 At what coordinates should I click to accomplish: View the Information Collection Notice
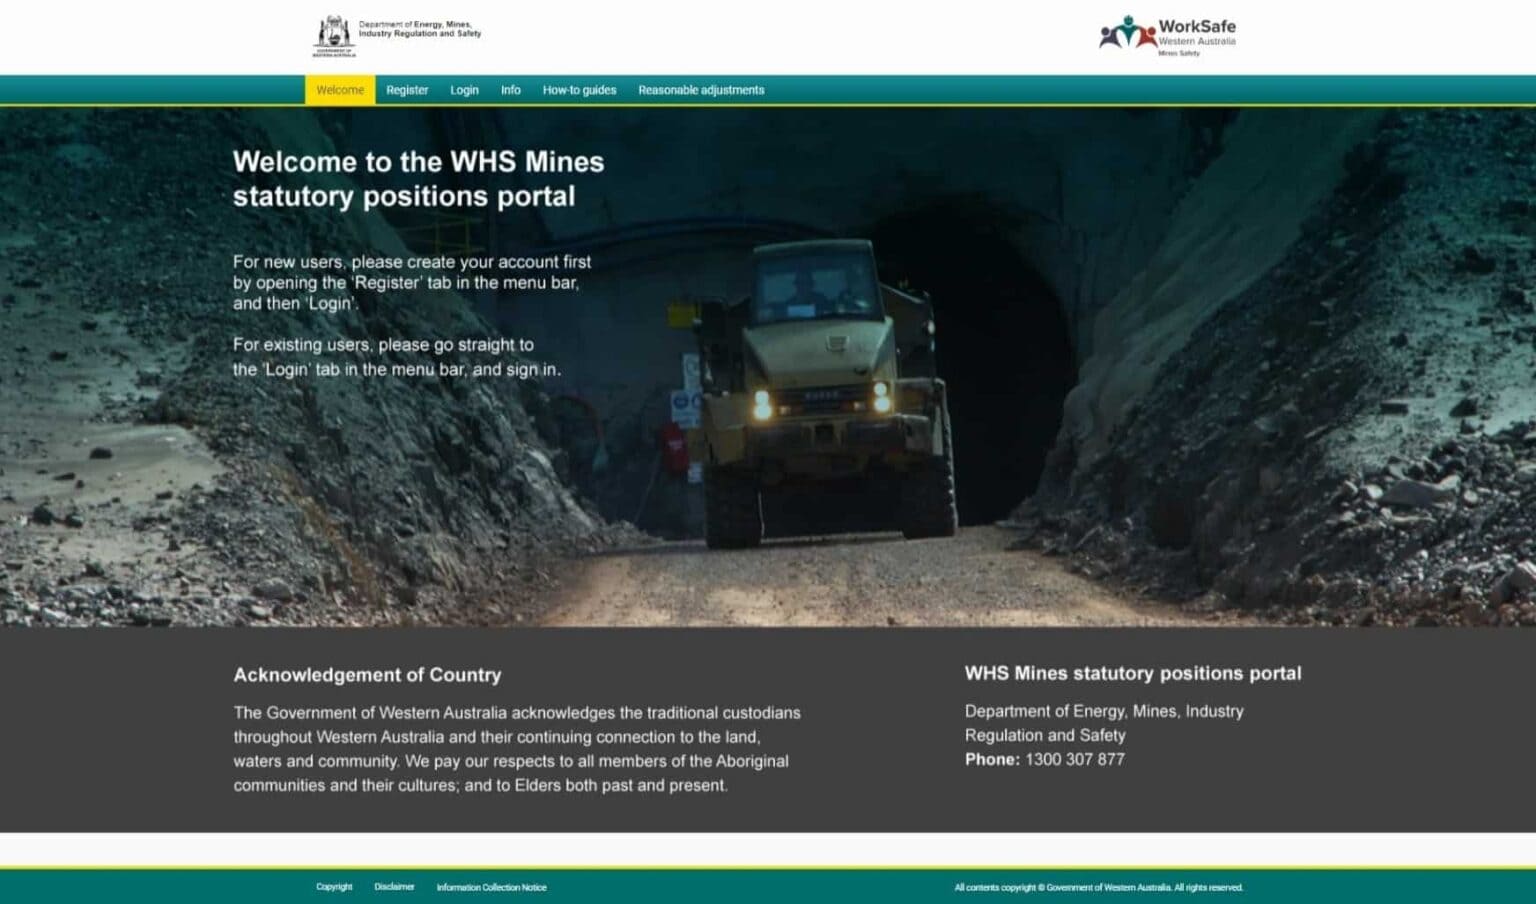pos(492,886)
